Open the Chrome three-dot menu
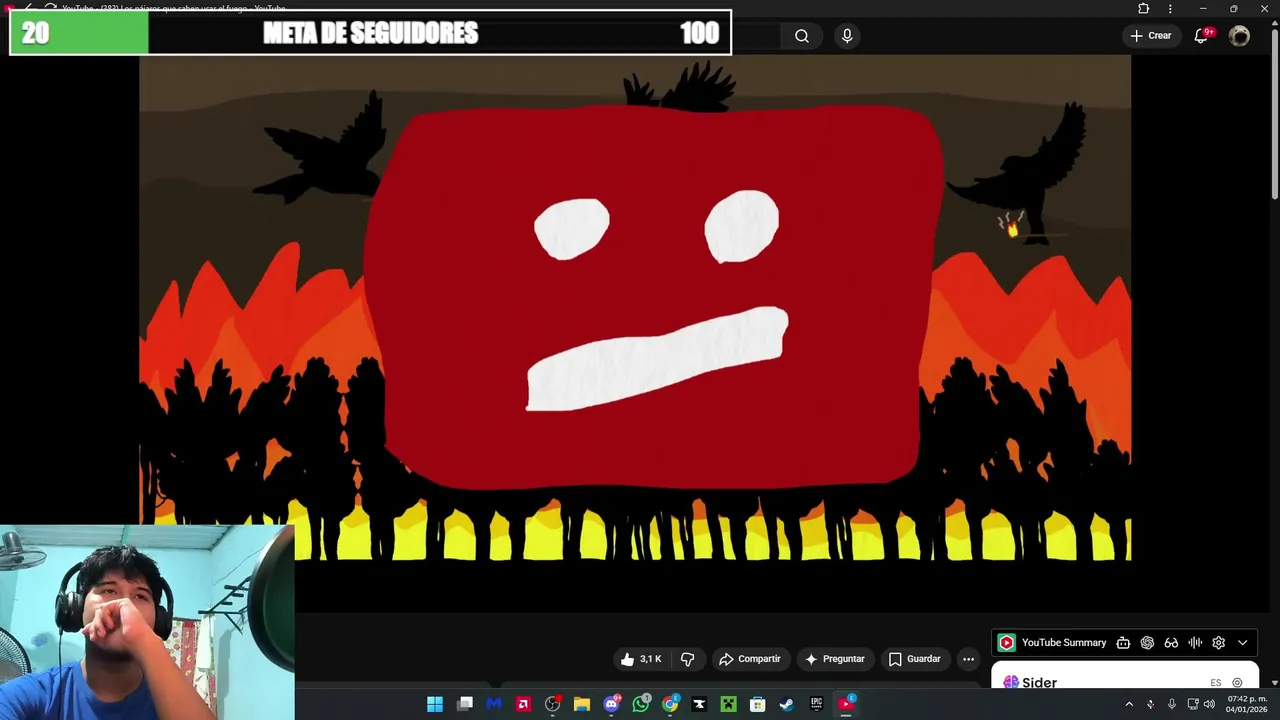The image size is (1280, 720). [x=1170, y=9]
